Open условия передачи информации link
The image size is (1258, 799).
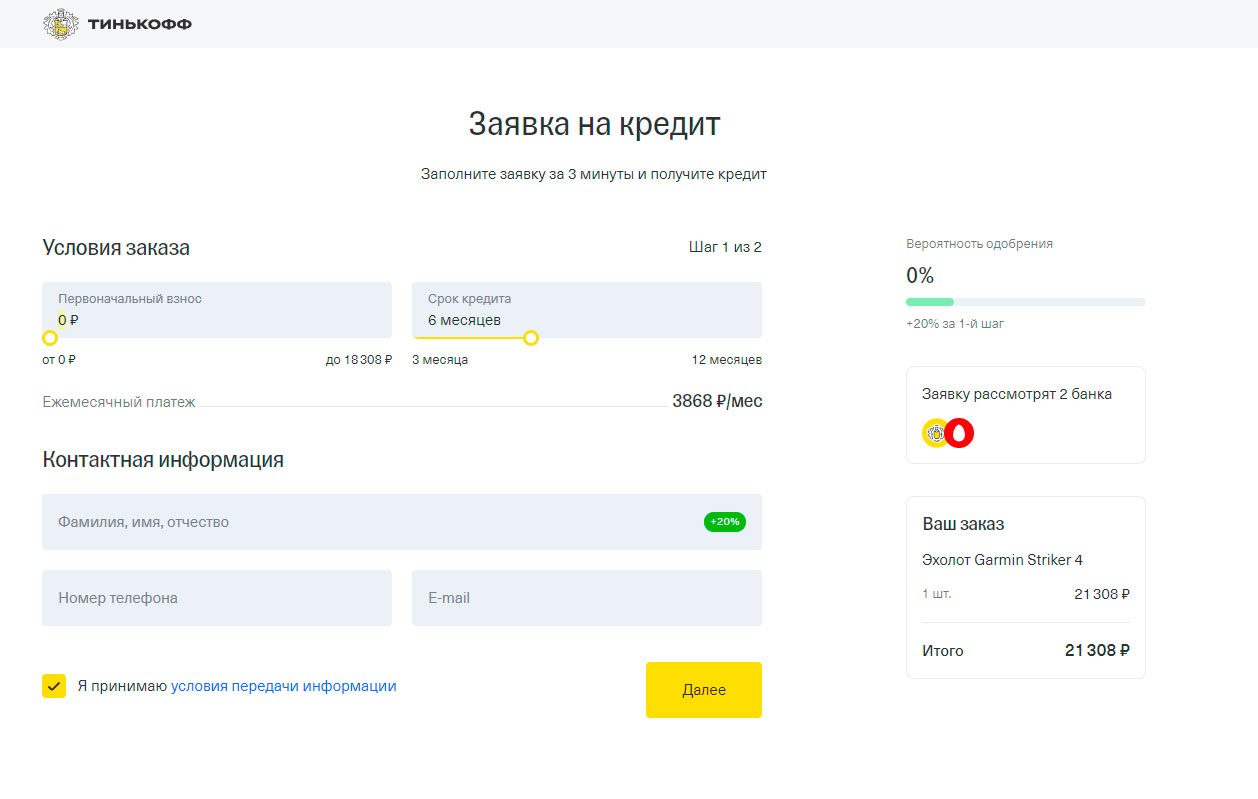click(283, 686)
